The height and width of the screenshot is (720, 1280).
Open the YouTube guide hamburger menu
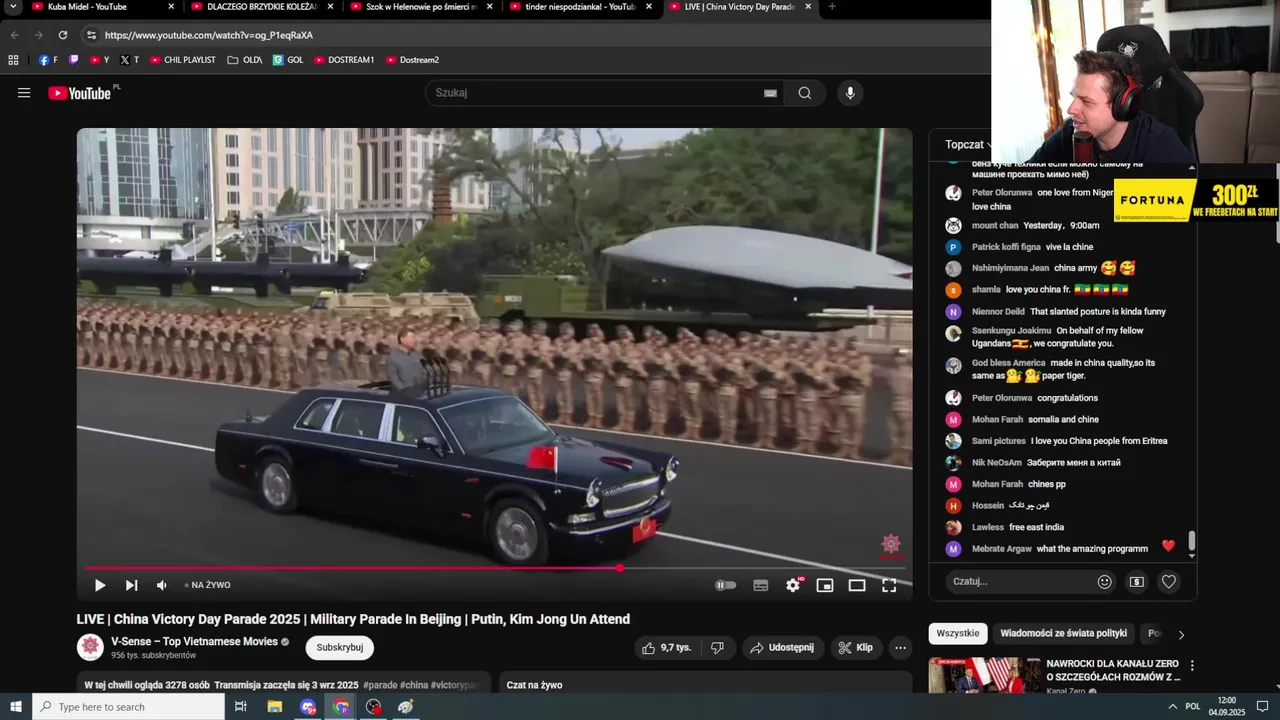pyautogui.click(x=24, y=93)
